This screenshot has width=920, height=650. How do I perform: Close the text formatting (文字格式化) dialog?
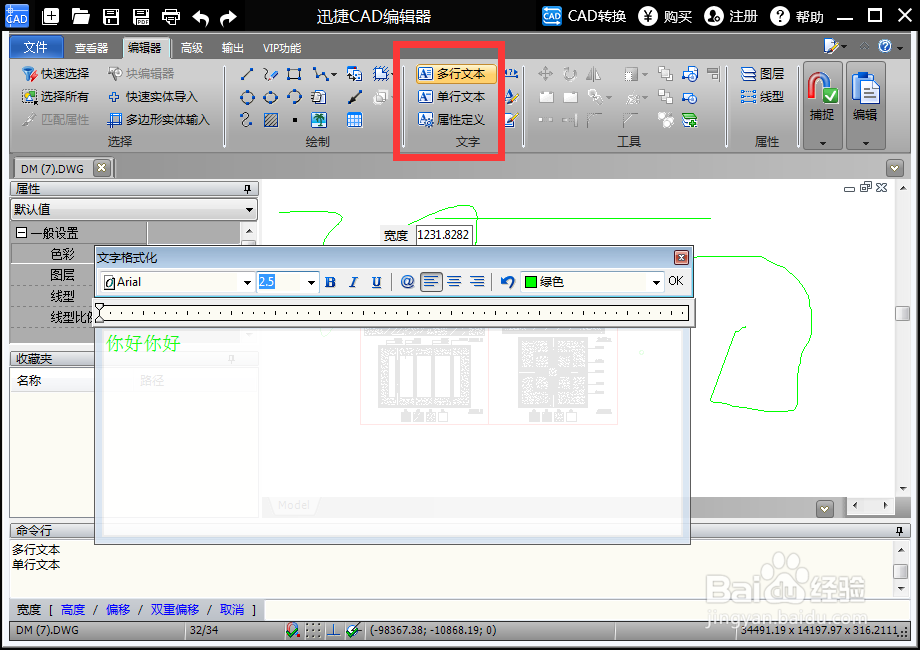pyautogui.click(x=681, y=258)
